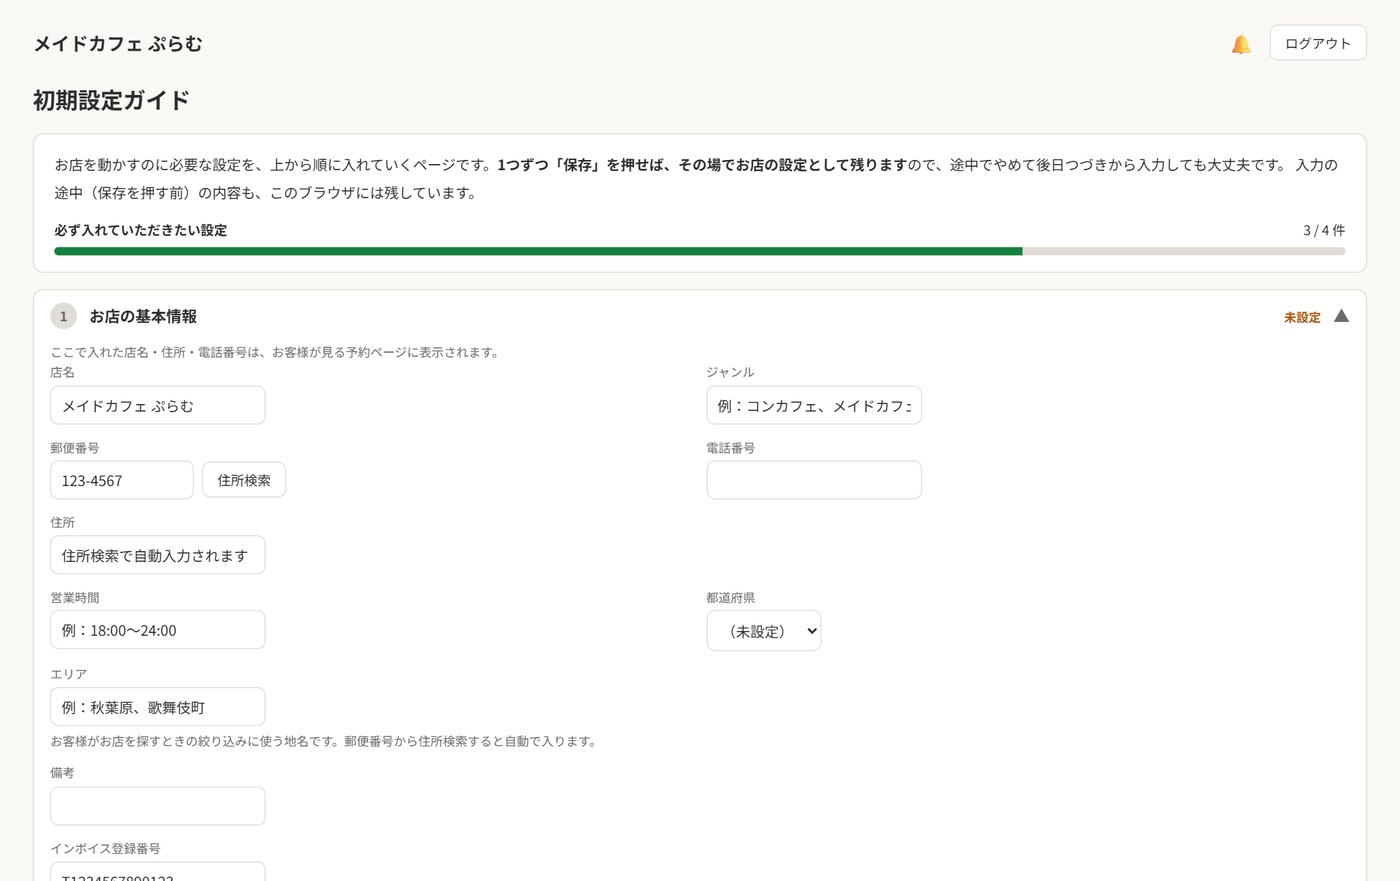Click the 備考 input field

[158, 806]
